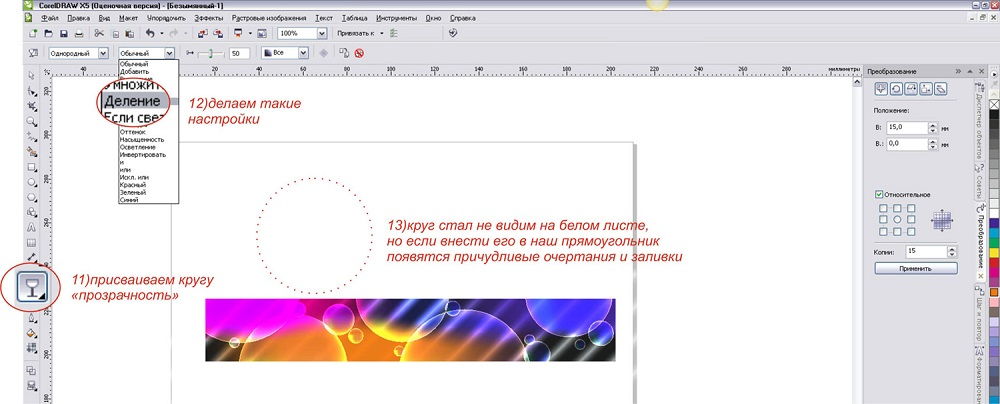Select the Zoom magnifier tool
Image resolution: width=1000 pixels, height=404 pixels.
click(x=31, y=121)
